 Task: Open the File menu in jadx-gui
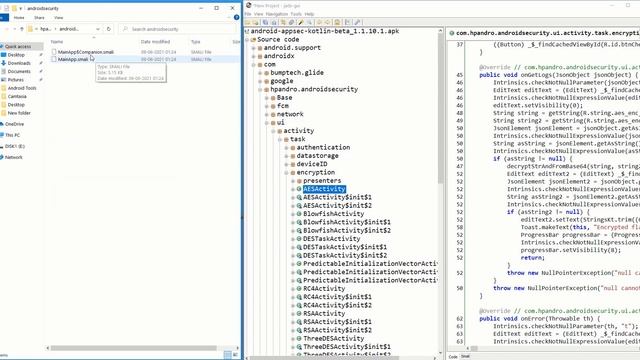(248, 14)
